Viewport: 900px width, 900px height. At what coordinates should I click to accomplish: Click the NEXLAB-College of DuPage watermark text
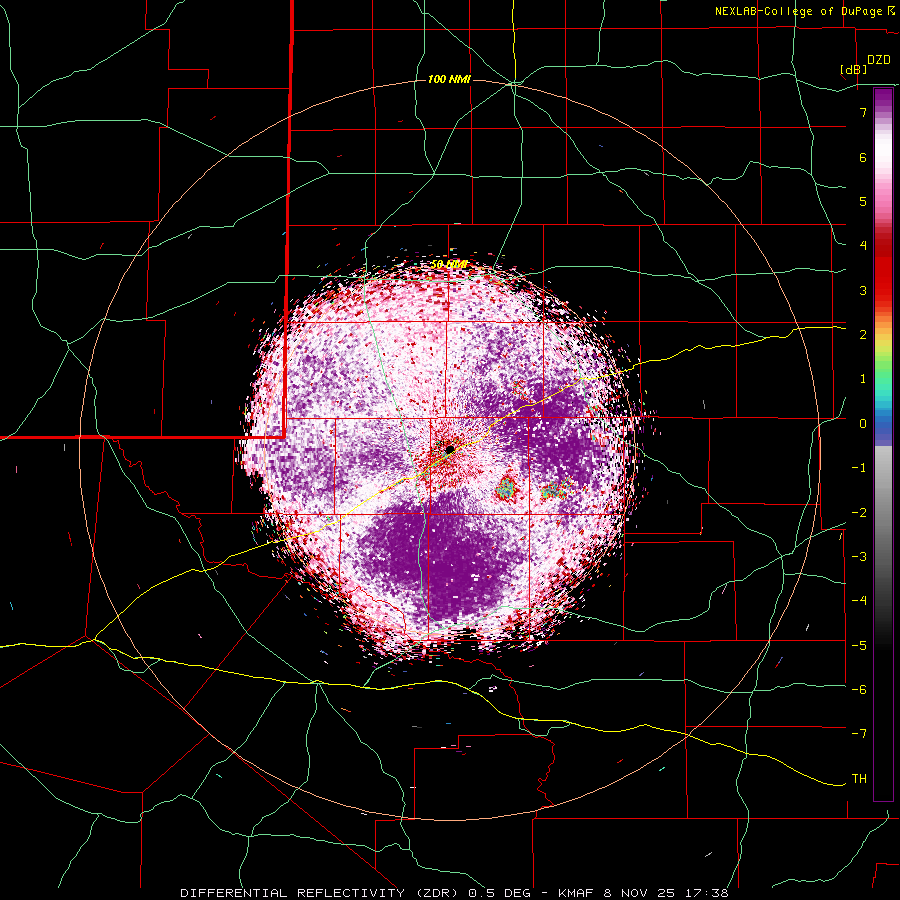pos(798,11)
